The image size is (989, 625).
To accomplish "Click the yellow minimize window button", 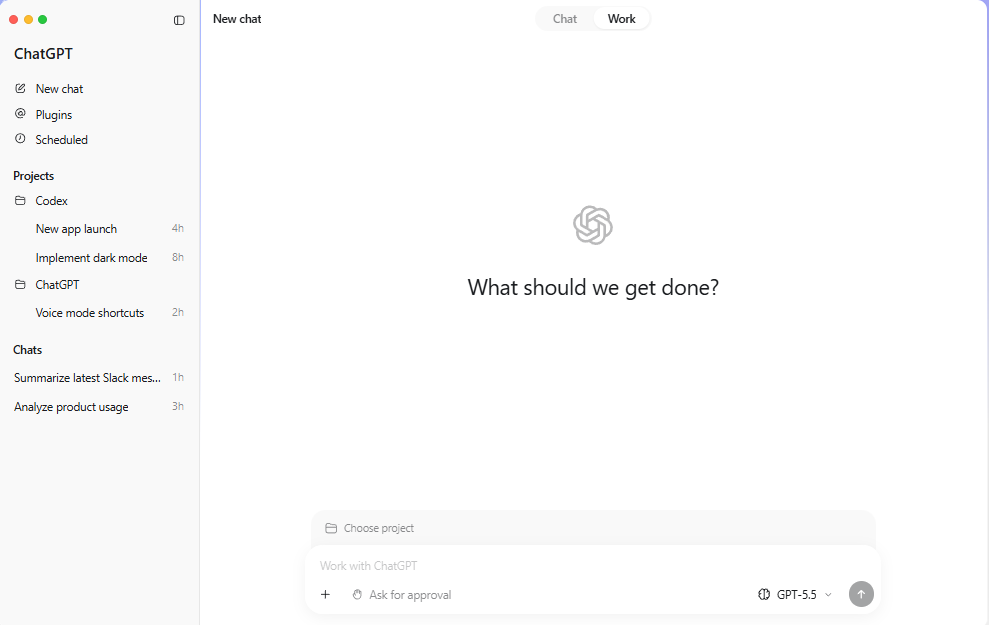I will [x=28, y=20].
